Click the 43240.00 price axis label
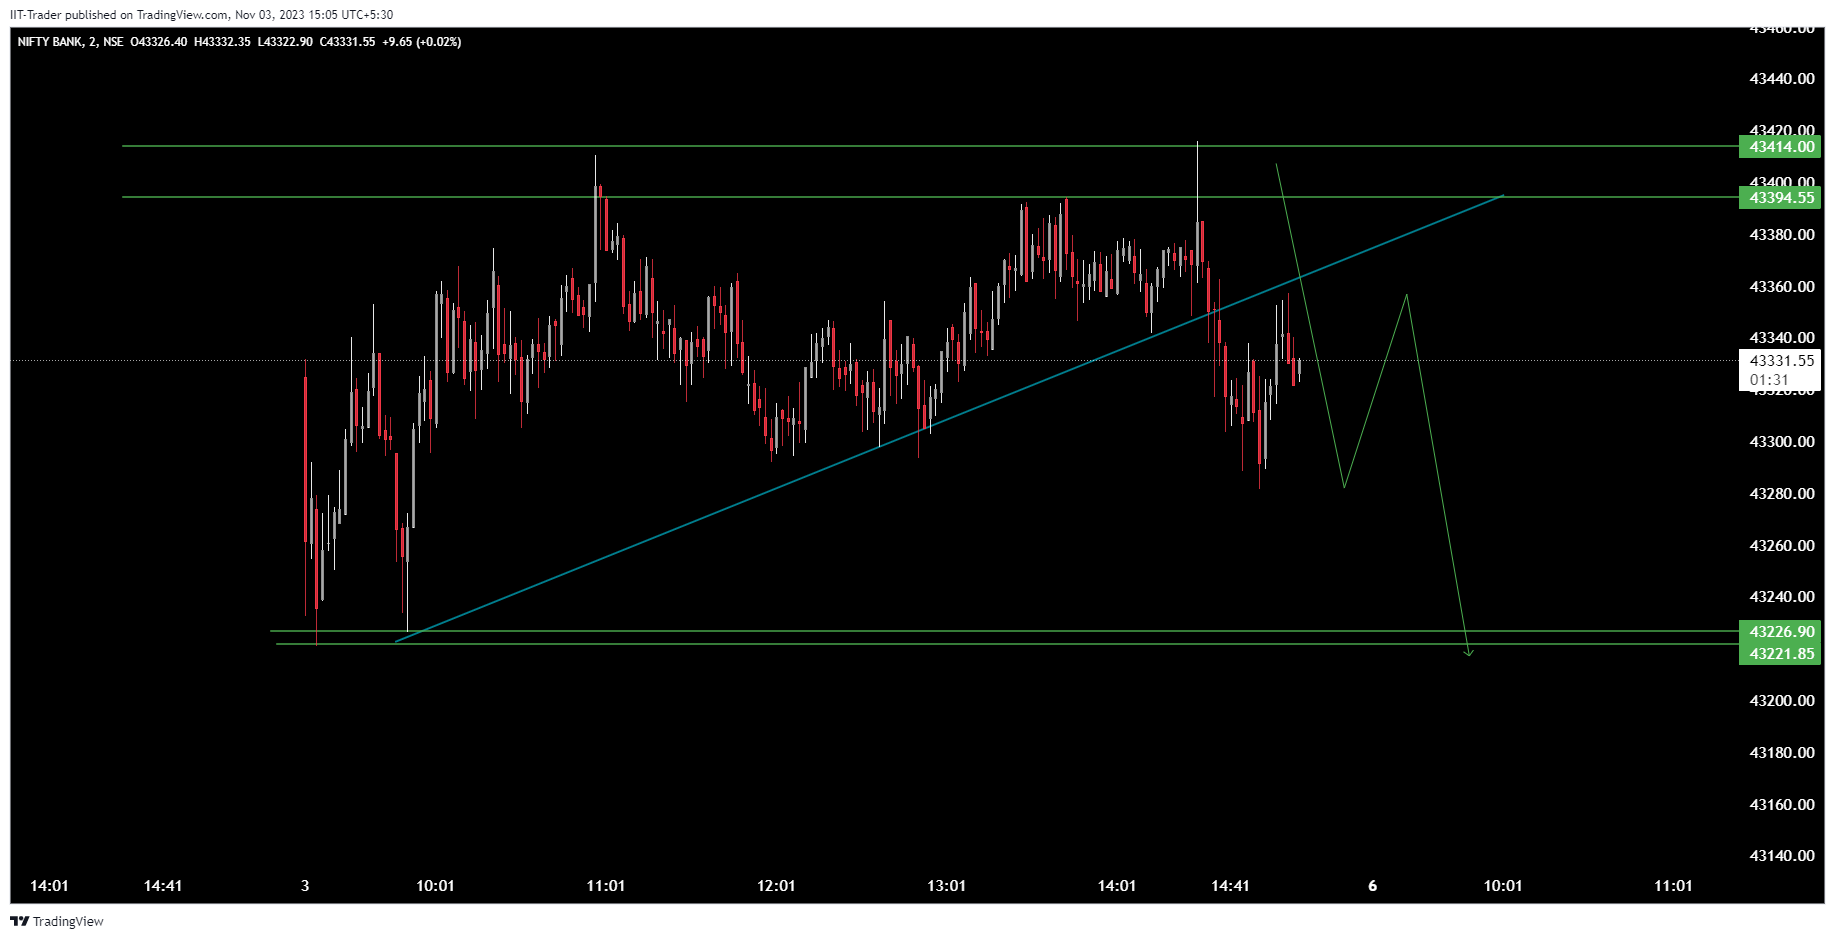Viewport: 1835px width, 939px height. coord(1781,597)
